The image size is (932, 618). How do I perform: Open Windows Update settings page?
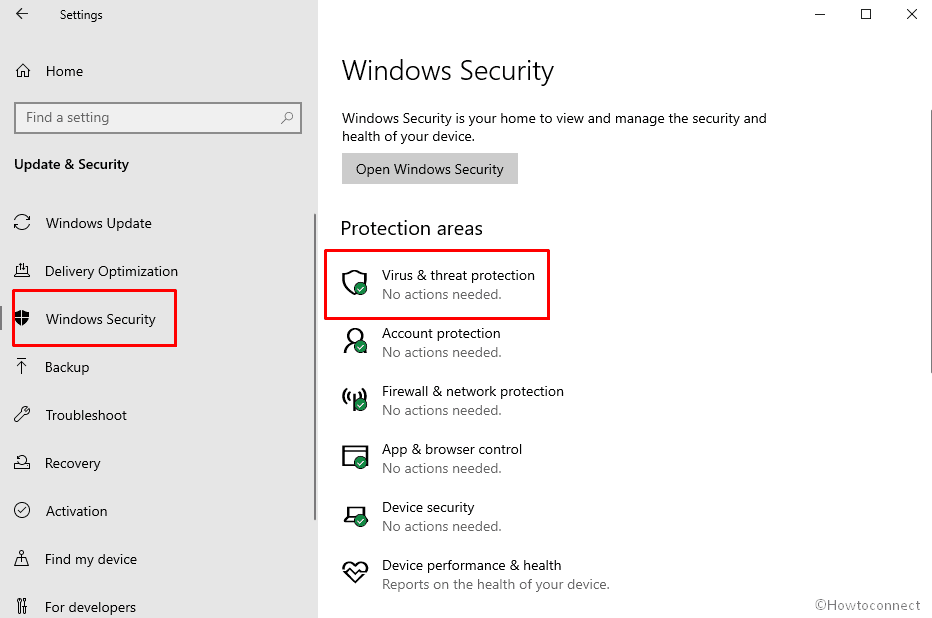pyautogui.click(x=98, y=223)
